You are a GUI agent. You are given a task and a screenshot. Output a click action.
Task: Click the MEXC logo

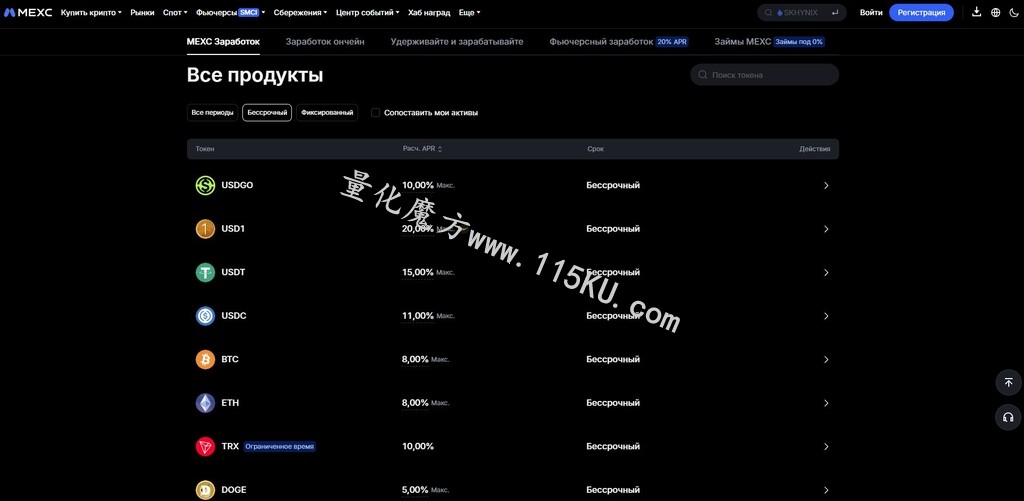tap(28, 12)
